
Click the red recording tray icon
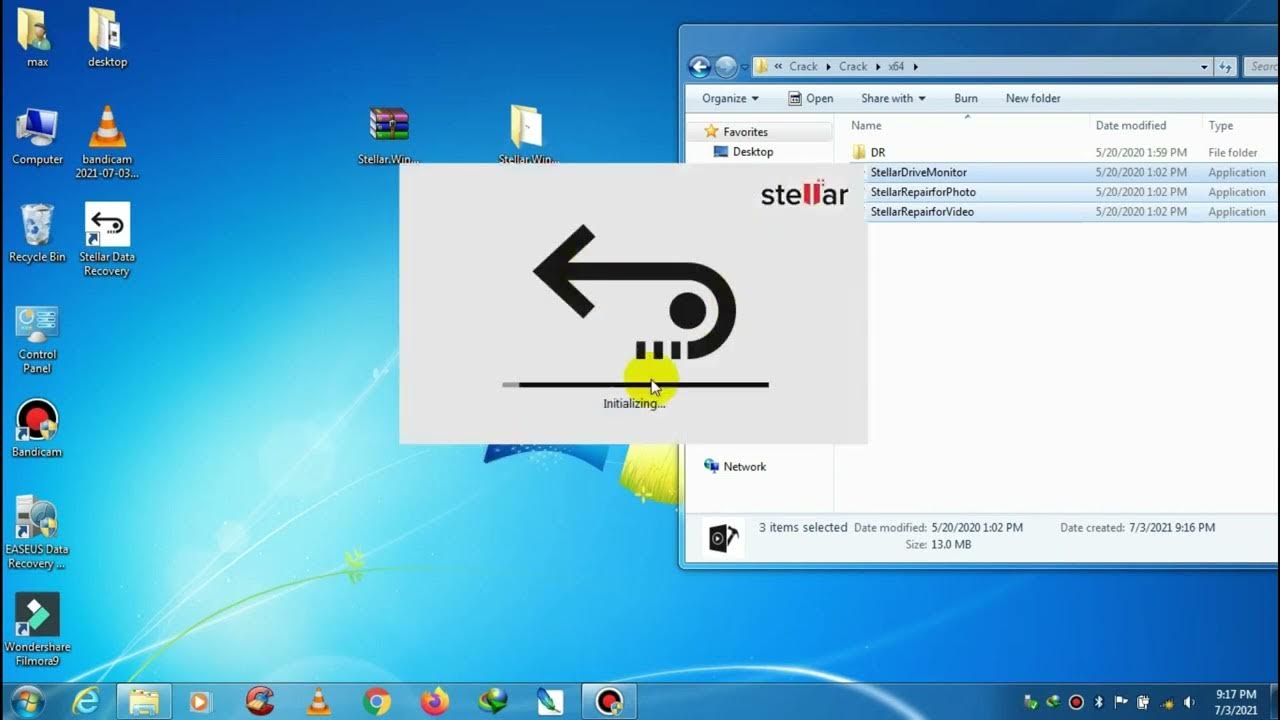1076,702
